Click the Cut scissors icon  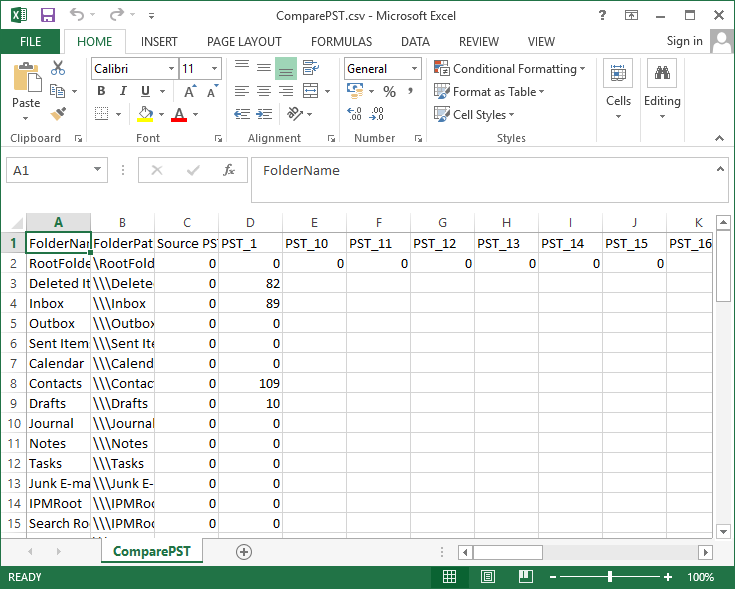[x=58, y=68]
